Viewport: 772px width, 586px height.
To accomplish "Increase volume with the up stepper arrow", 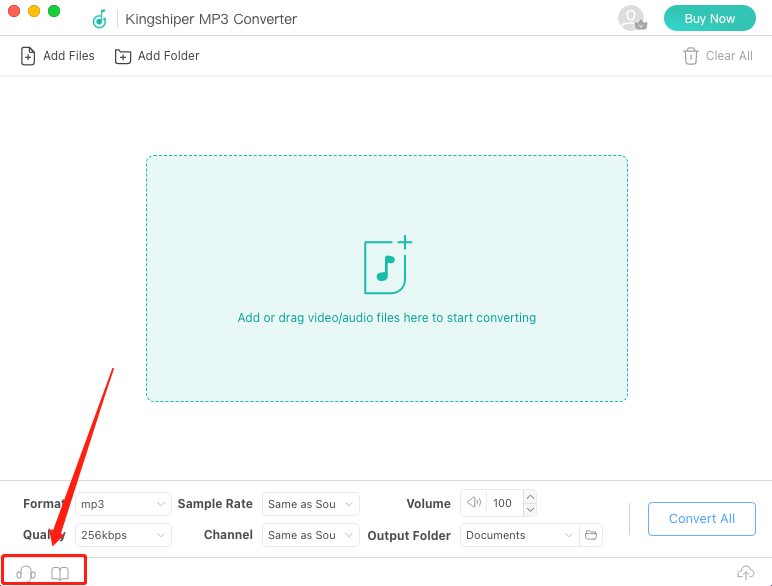I will [x=530, y=497].
